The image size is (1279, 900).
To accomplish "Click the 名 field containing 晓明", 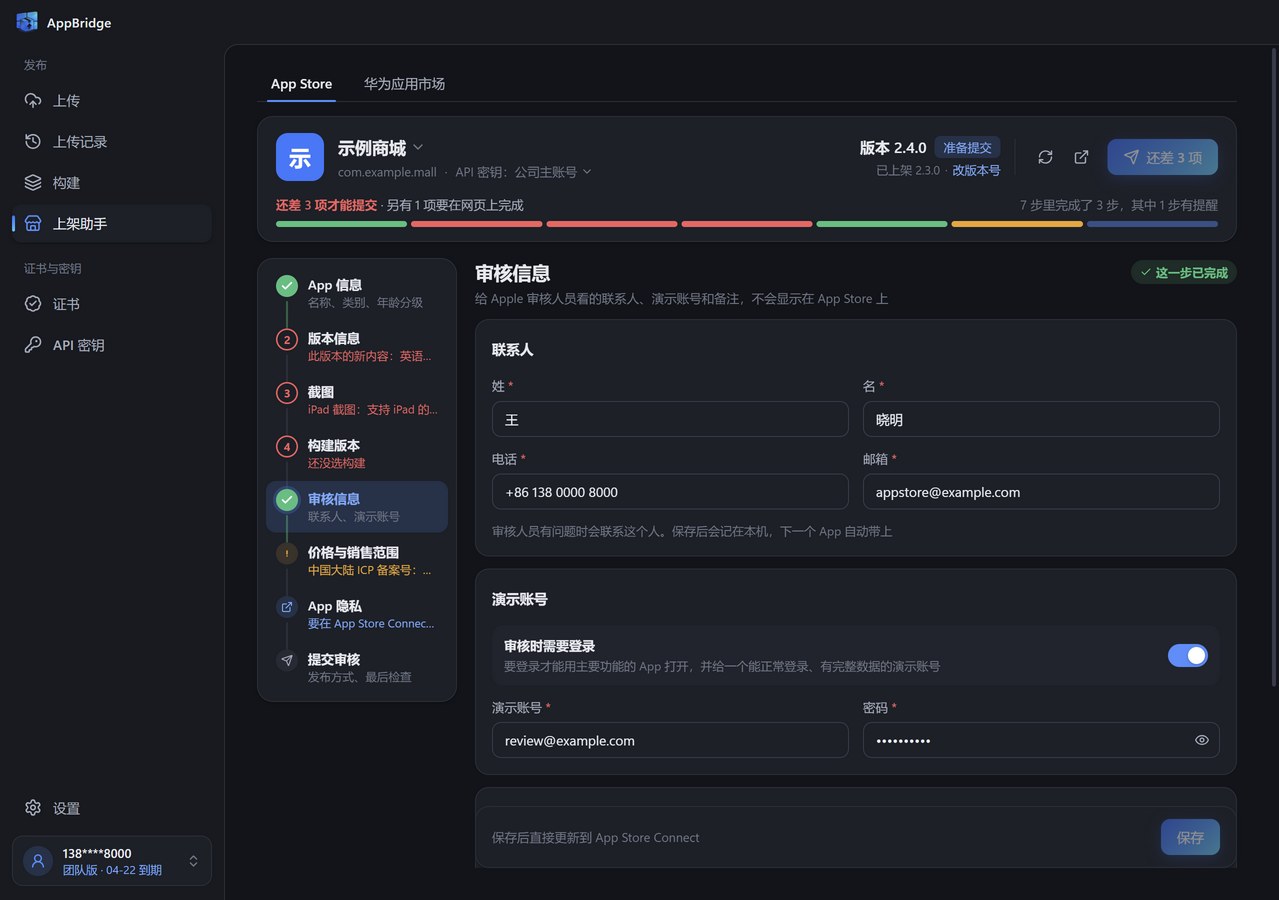I will pos(1041,419).
